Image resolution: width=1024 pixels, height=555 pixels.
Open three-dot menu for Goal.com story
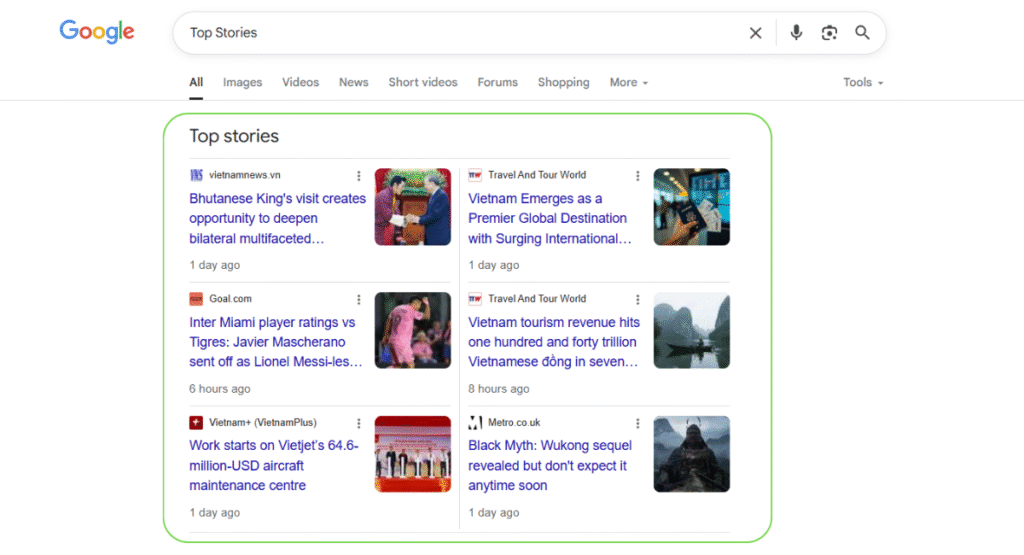359,299
